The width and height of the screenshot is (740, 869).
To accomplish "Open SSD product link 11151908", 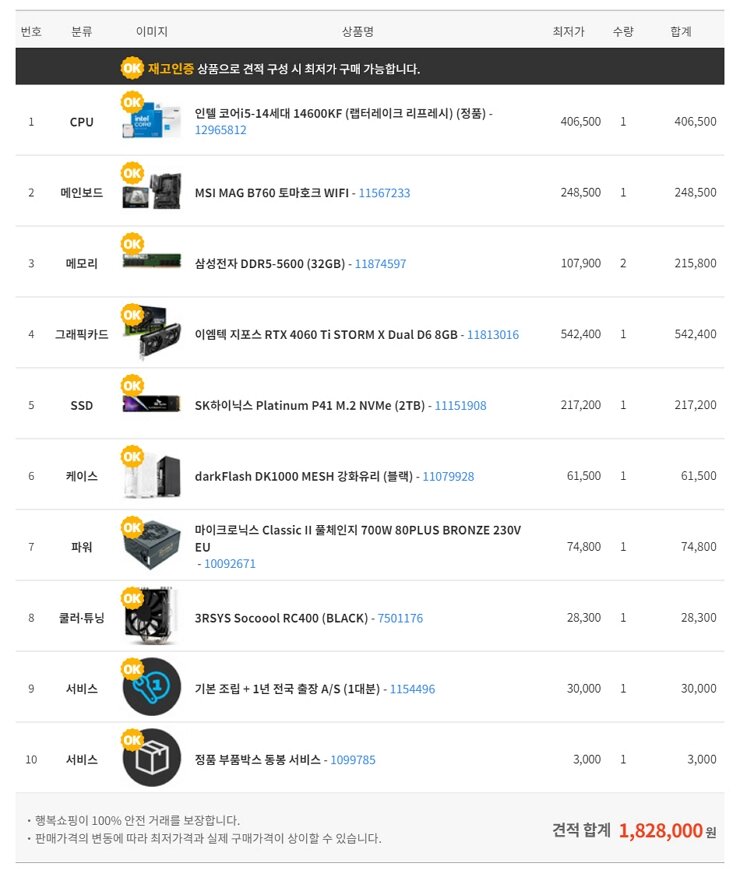I will point(460,406).
